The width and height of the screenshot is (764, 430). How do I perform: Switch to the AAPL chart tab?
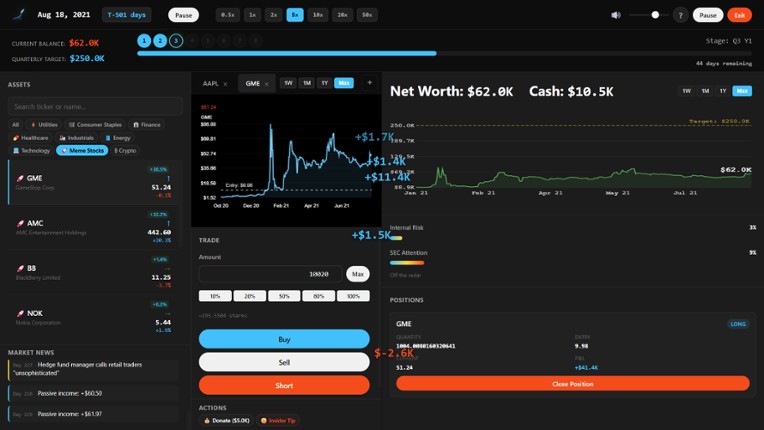tap(210, 84)
